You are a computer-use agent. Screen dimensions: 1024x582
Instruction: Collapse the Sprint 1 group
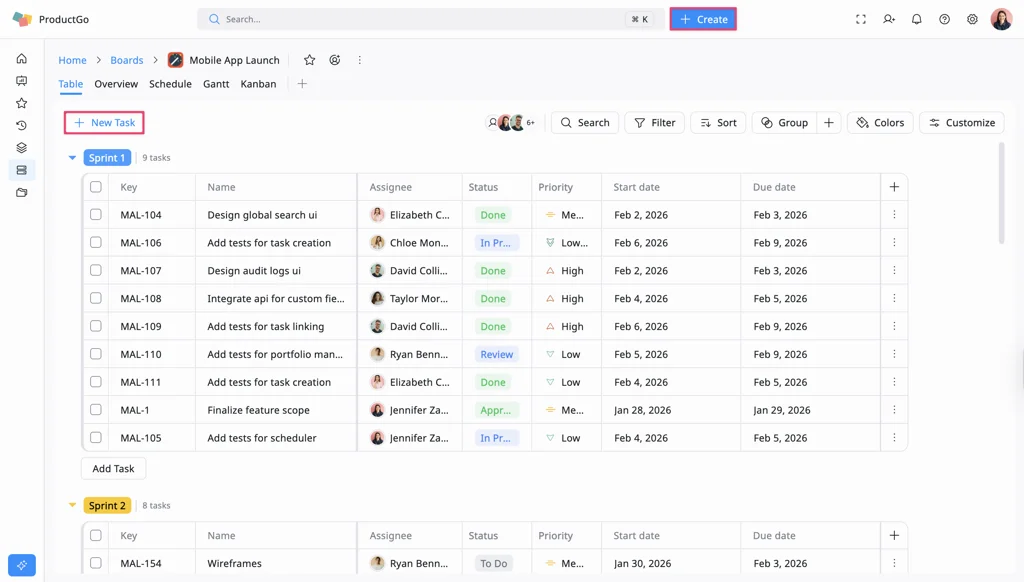click(x=72, y=158)
